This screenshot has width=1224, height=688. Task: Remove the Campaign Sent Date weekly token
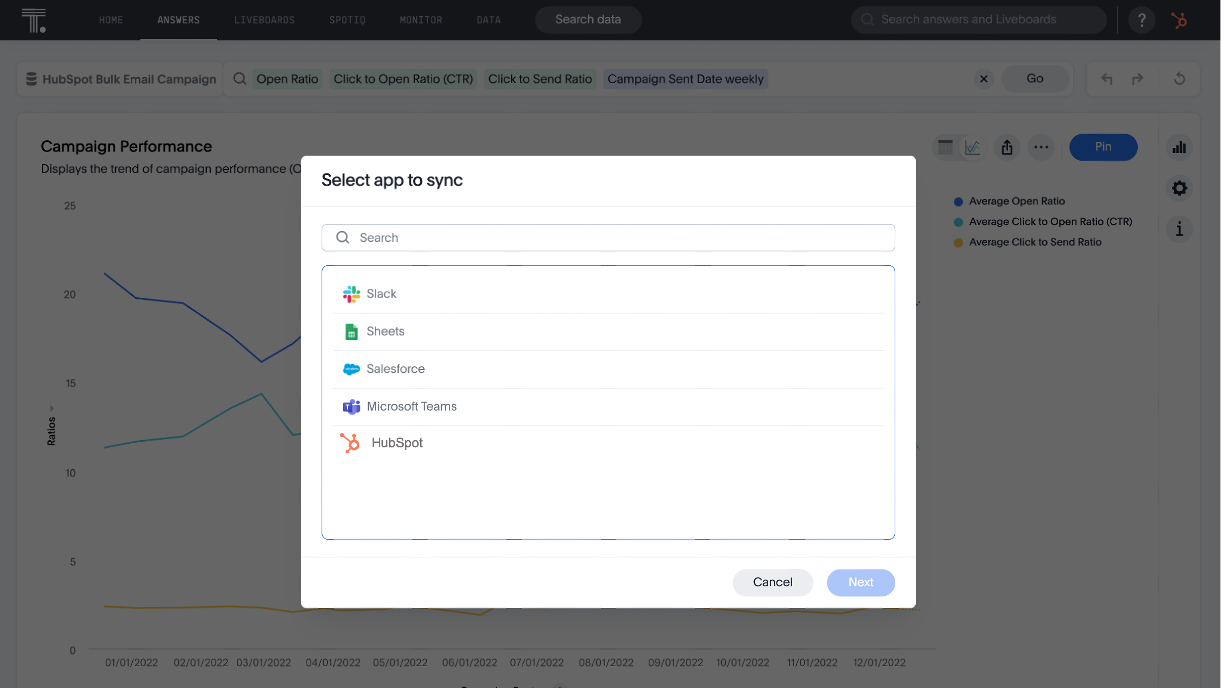point(685,78)
